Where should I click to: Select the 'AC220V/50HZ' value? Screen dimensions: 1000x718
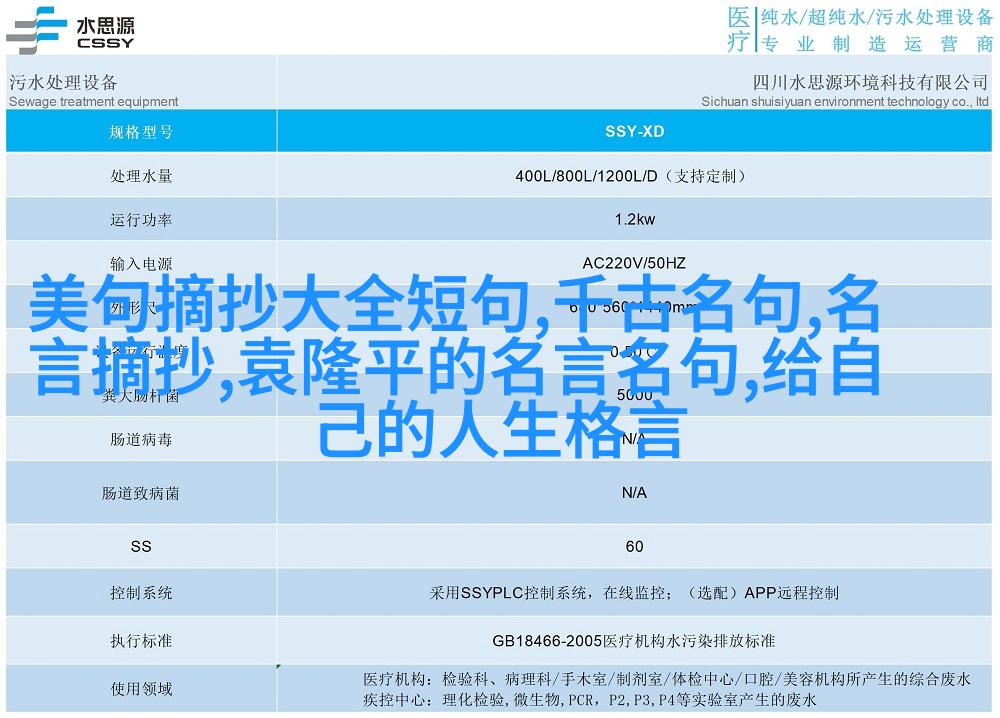tap(634, 263)
